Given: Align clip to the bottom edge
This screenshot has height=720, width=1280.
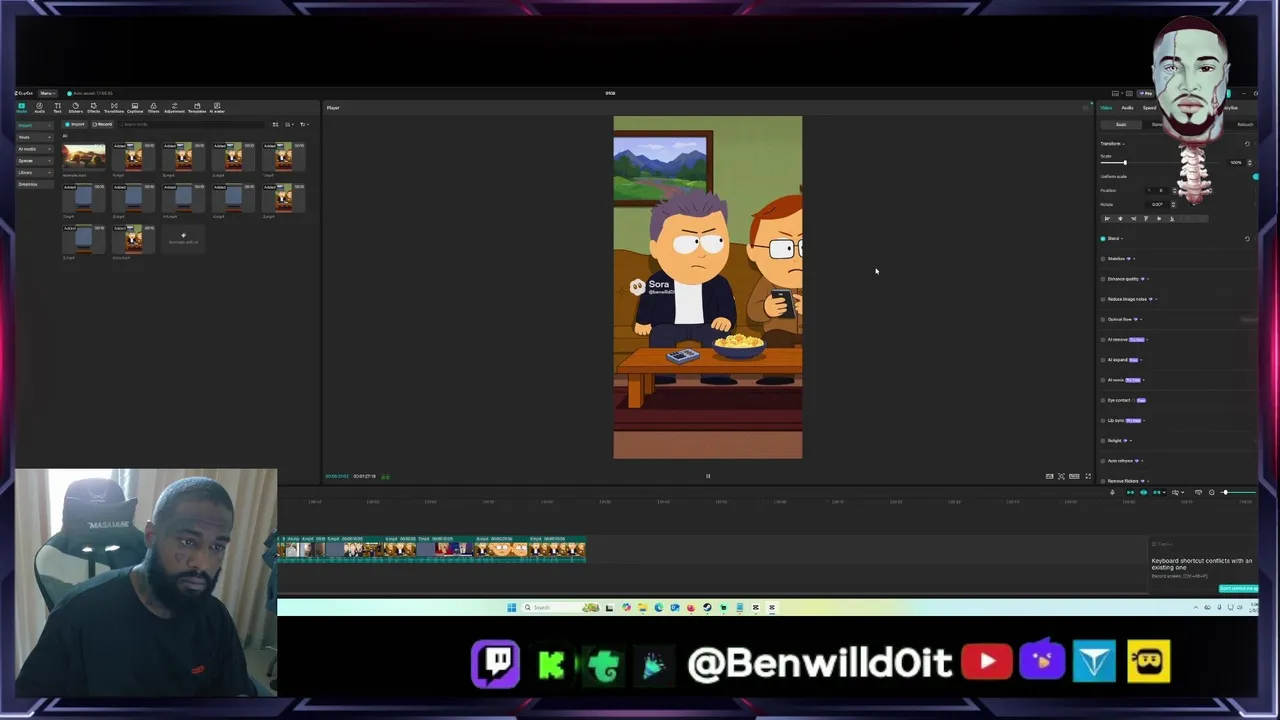Looking at the screenshot, I should tap(1172, 219).
